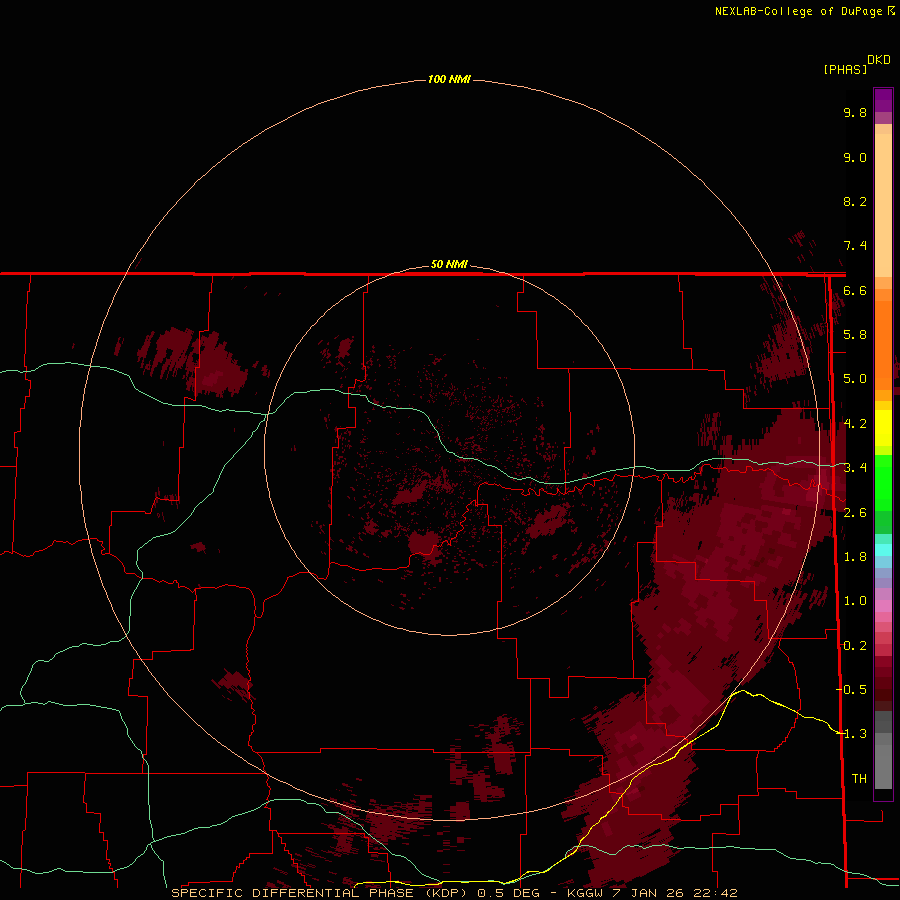Pick the yellow band of the color bar

tap(883, 428)
